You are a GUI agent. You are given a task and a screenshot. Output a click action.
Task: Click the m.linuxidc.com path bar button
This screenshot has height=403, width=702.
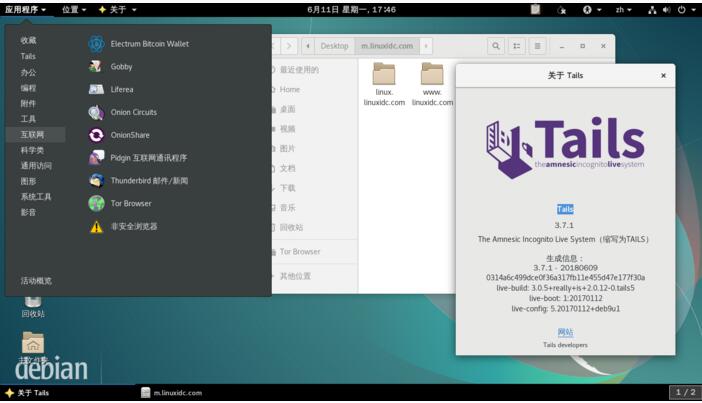pos(387,46)
